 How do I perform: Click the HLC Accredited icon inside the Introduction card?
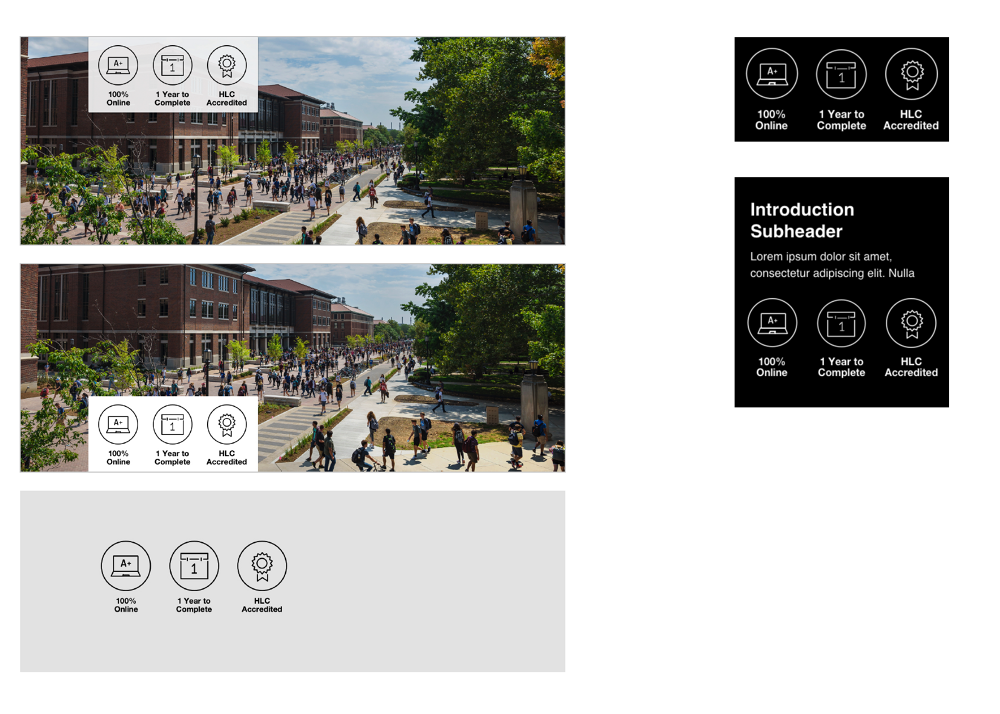point(911,322)
